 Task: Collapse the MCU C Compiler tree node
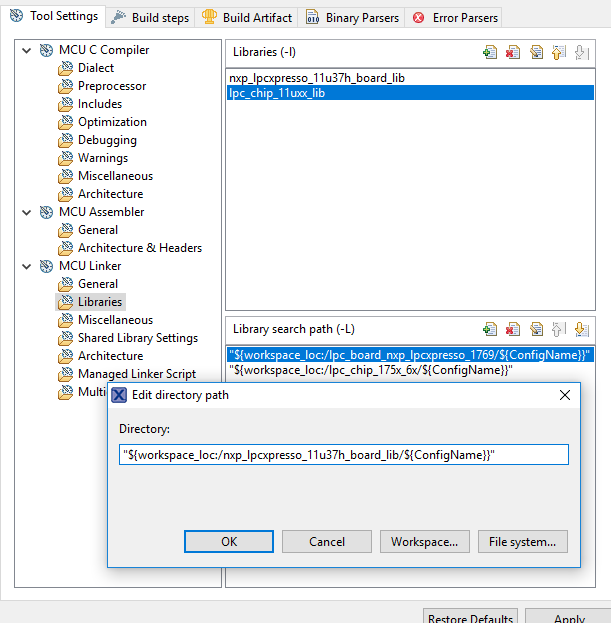pos(27,50)
